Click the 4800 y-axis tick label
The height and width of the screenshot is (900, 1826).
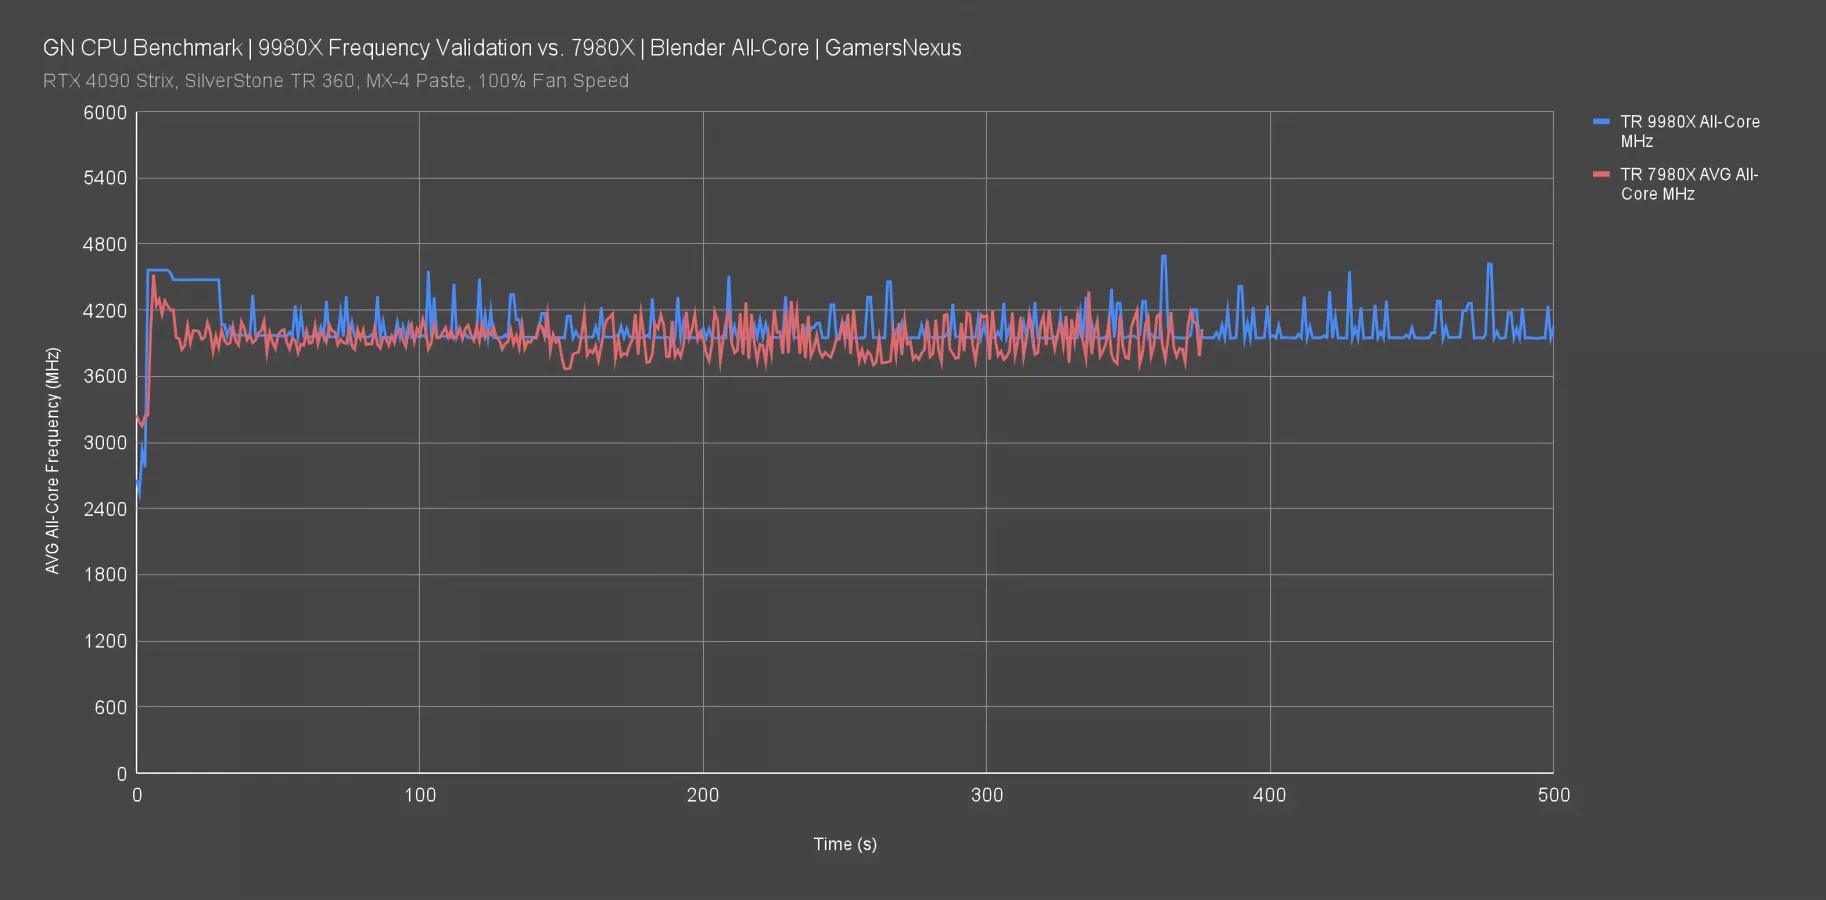point(105,245)
